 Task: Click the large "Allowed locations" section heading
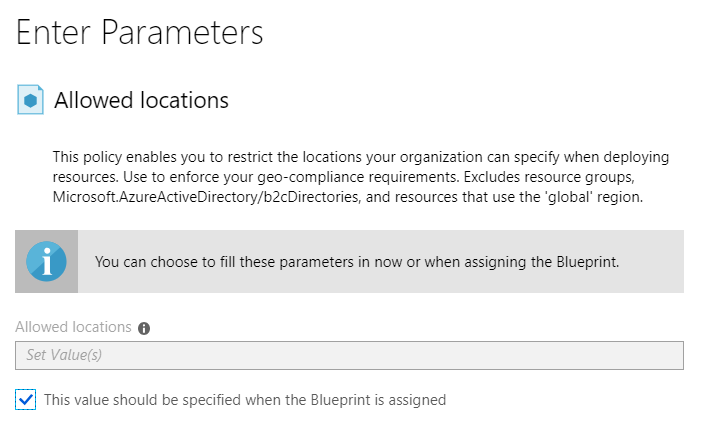(x=141, y=100)
